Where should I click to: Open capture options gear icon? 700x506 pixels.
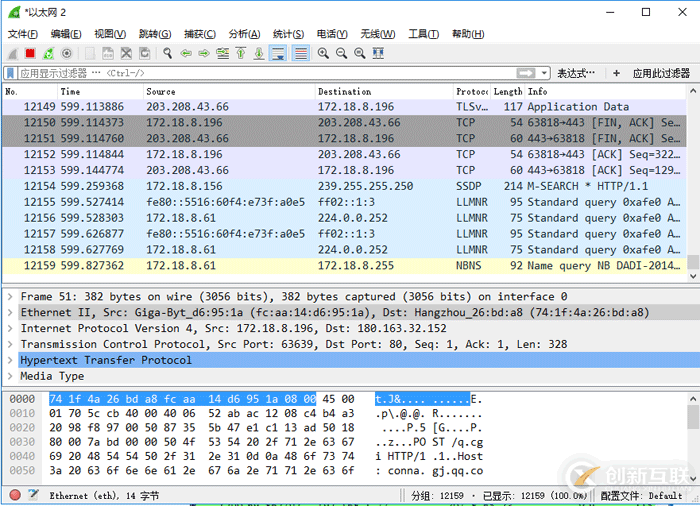(x=66, y=53)
